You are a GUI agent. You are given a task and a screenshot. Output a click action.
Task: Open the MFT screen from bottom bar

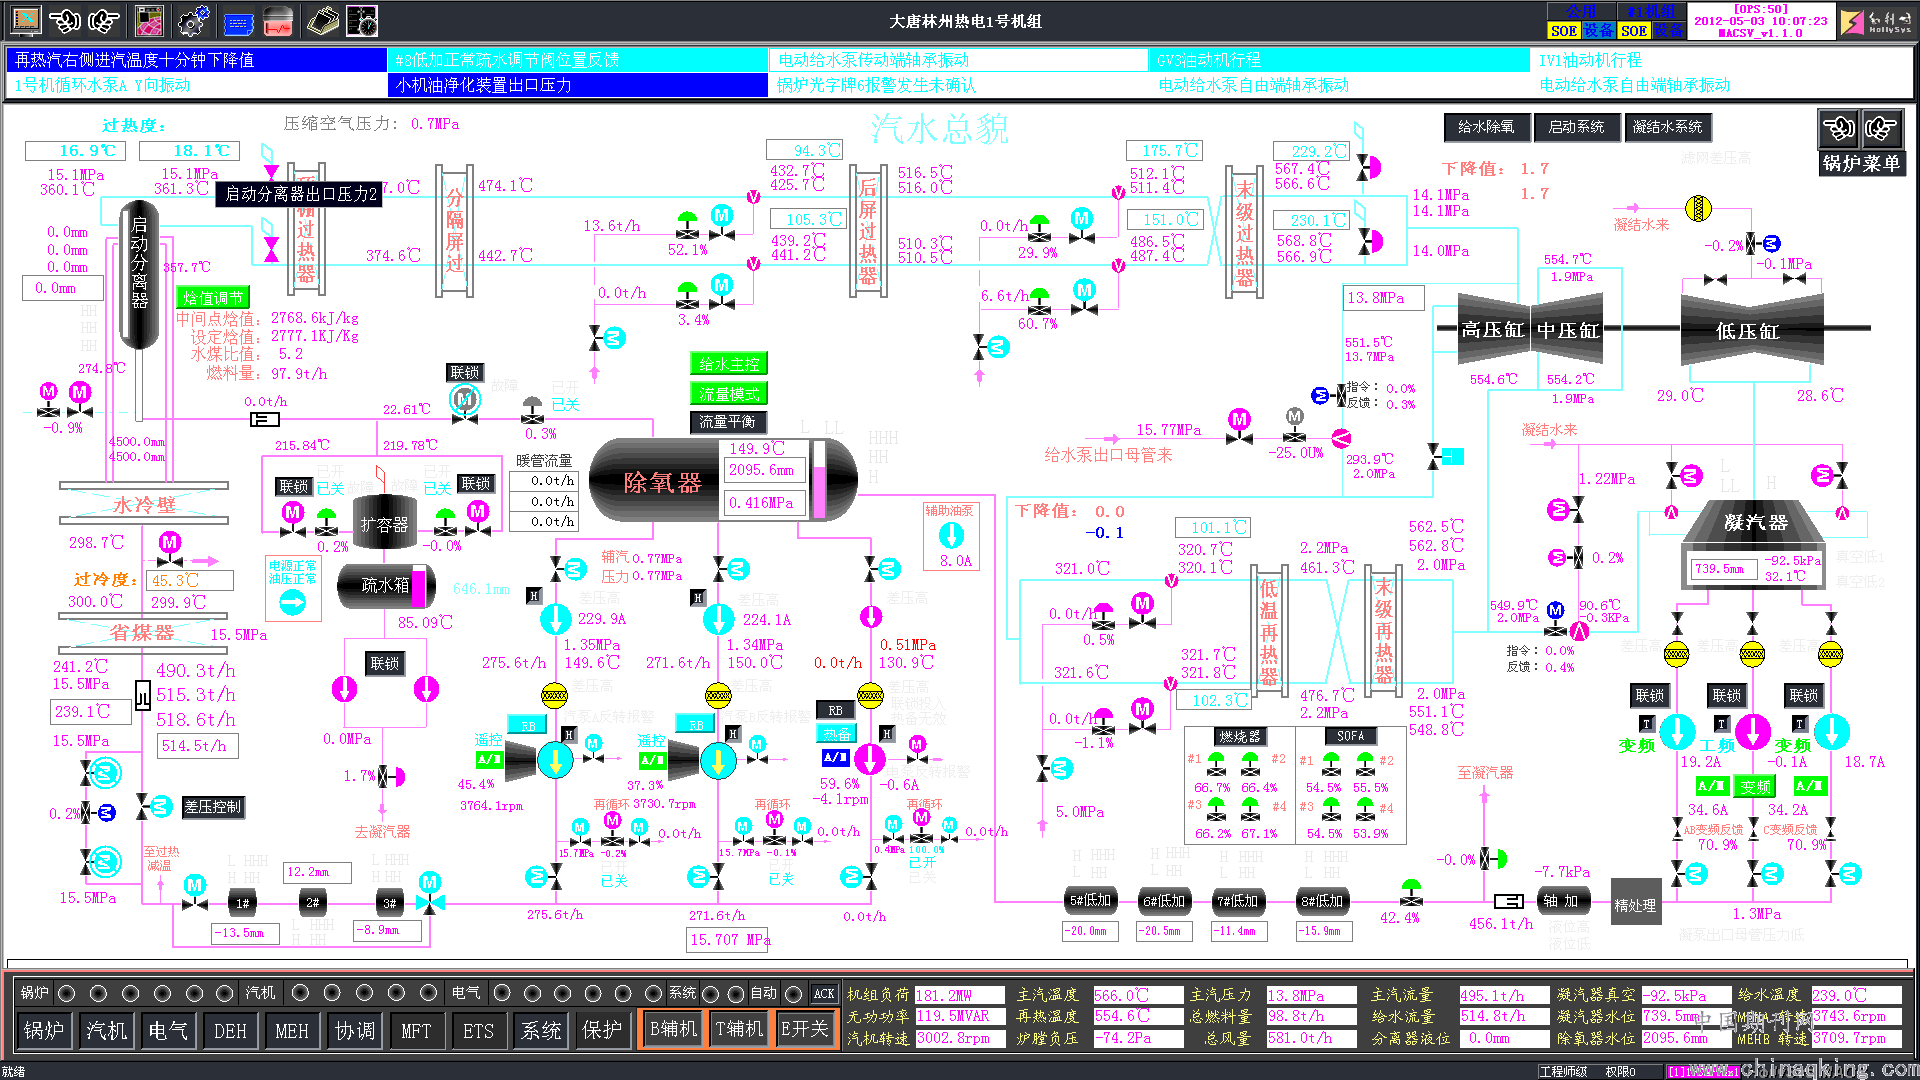pyautogui.click(x=416, y=1029)
